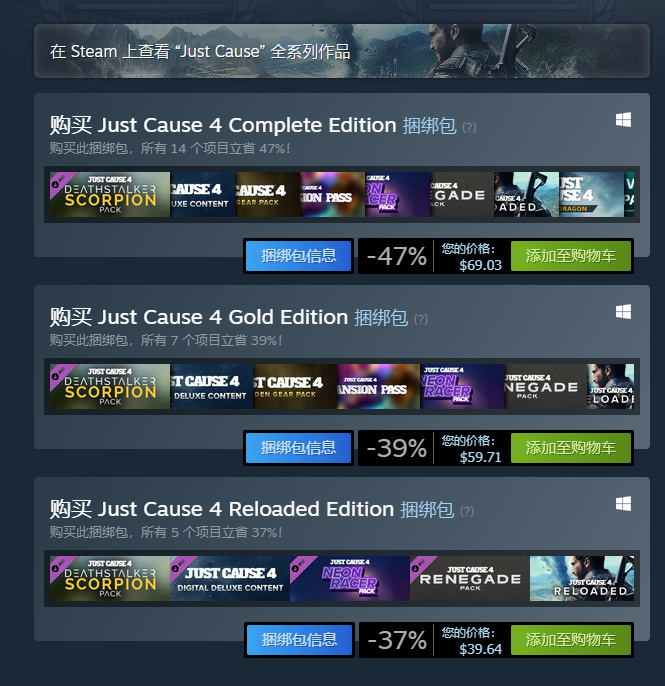Click Just Cause 4 Reloaded Edition title

pyautogui.click(x=245, y=510)
